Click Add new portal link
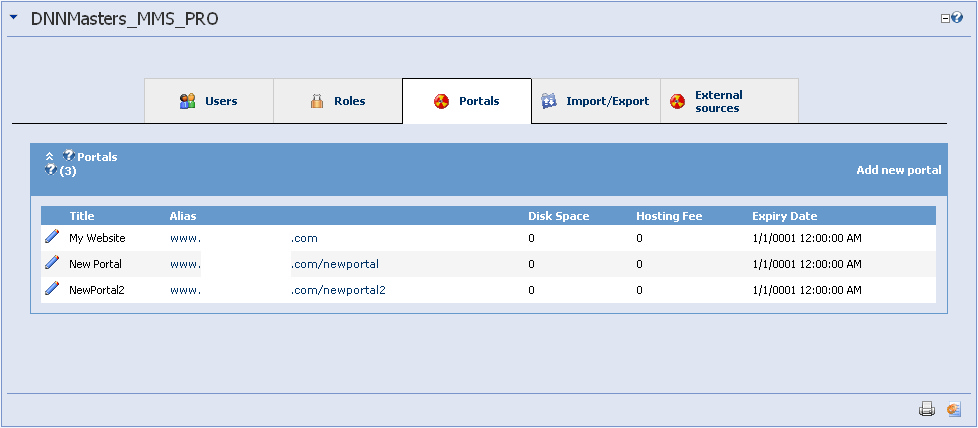Screen dimensions: 978x428 [899, 170]
